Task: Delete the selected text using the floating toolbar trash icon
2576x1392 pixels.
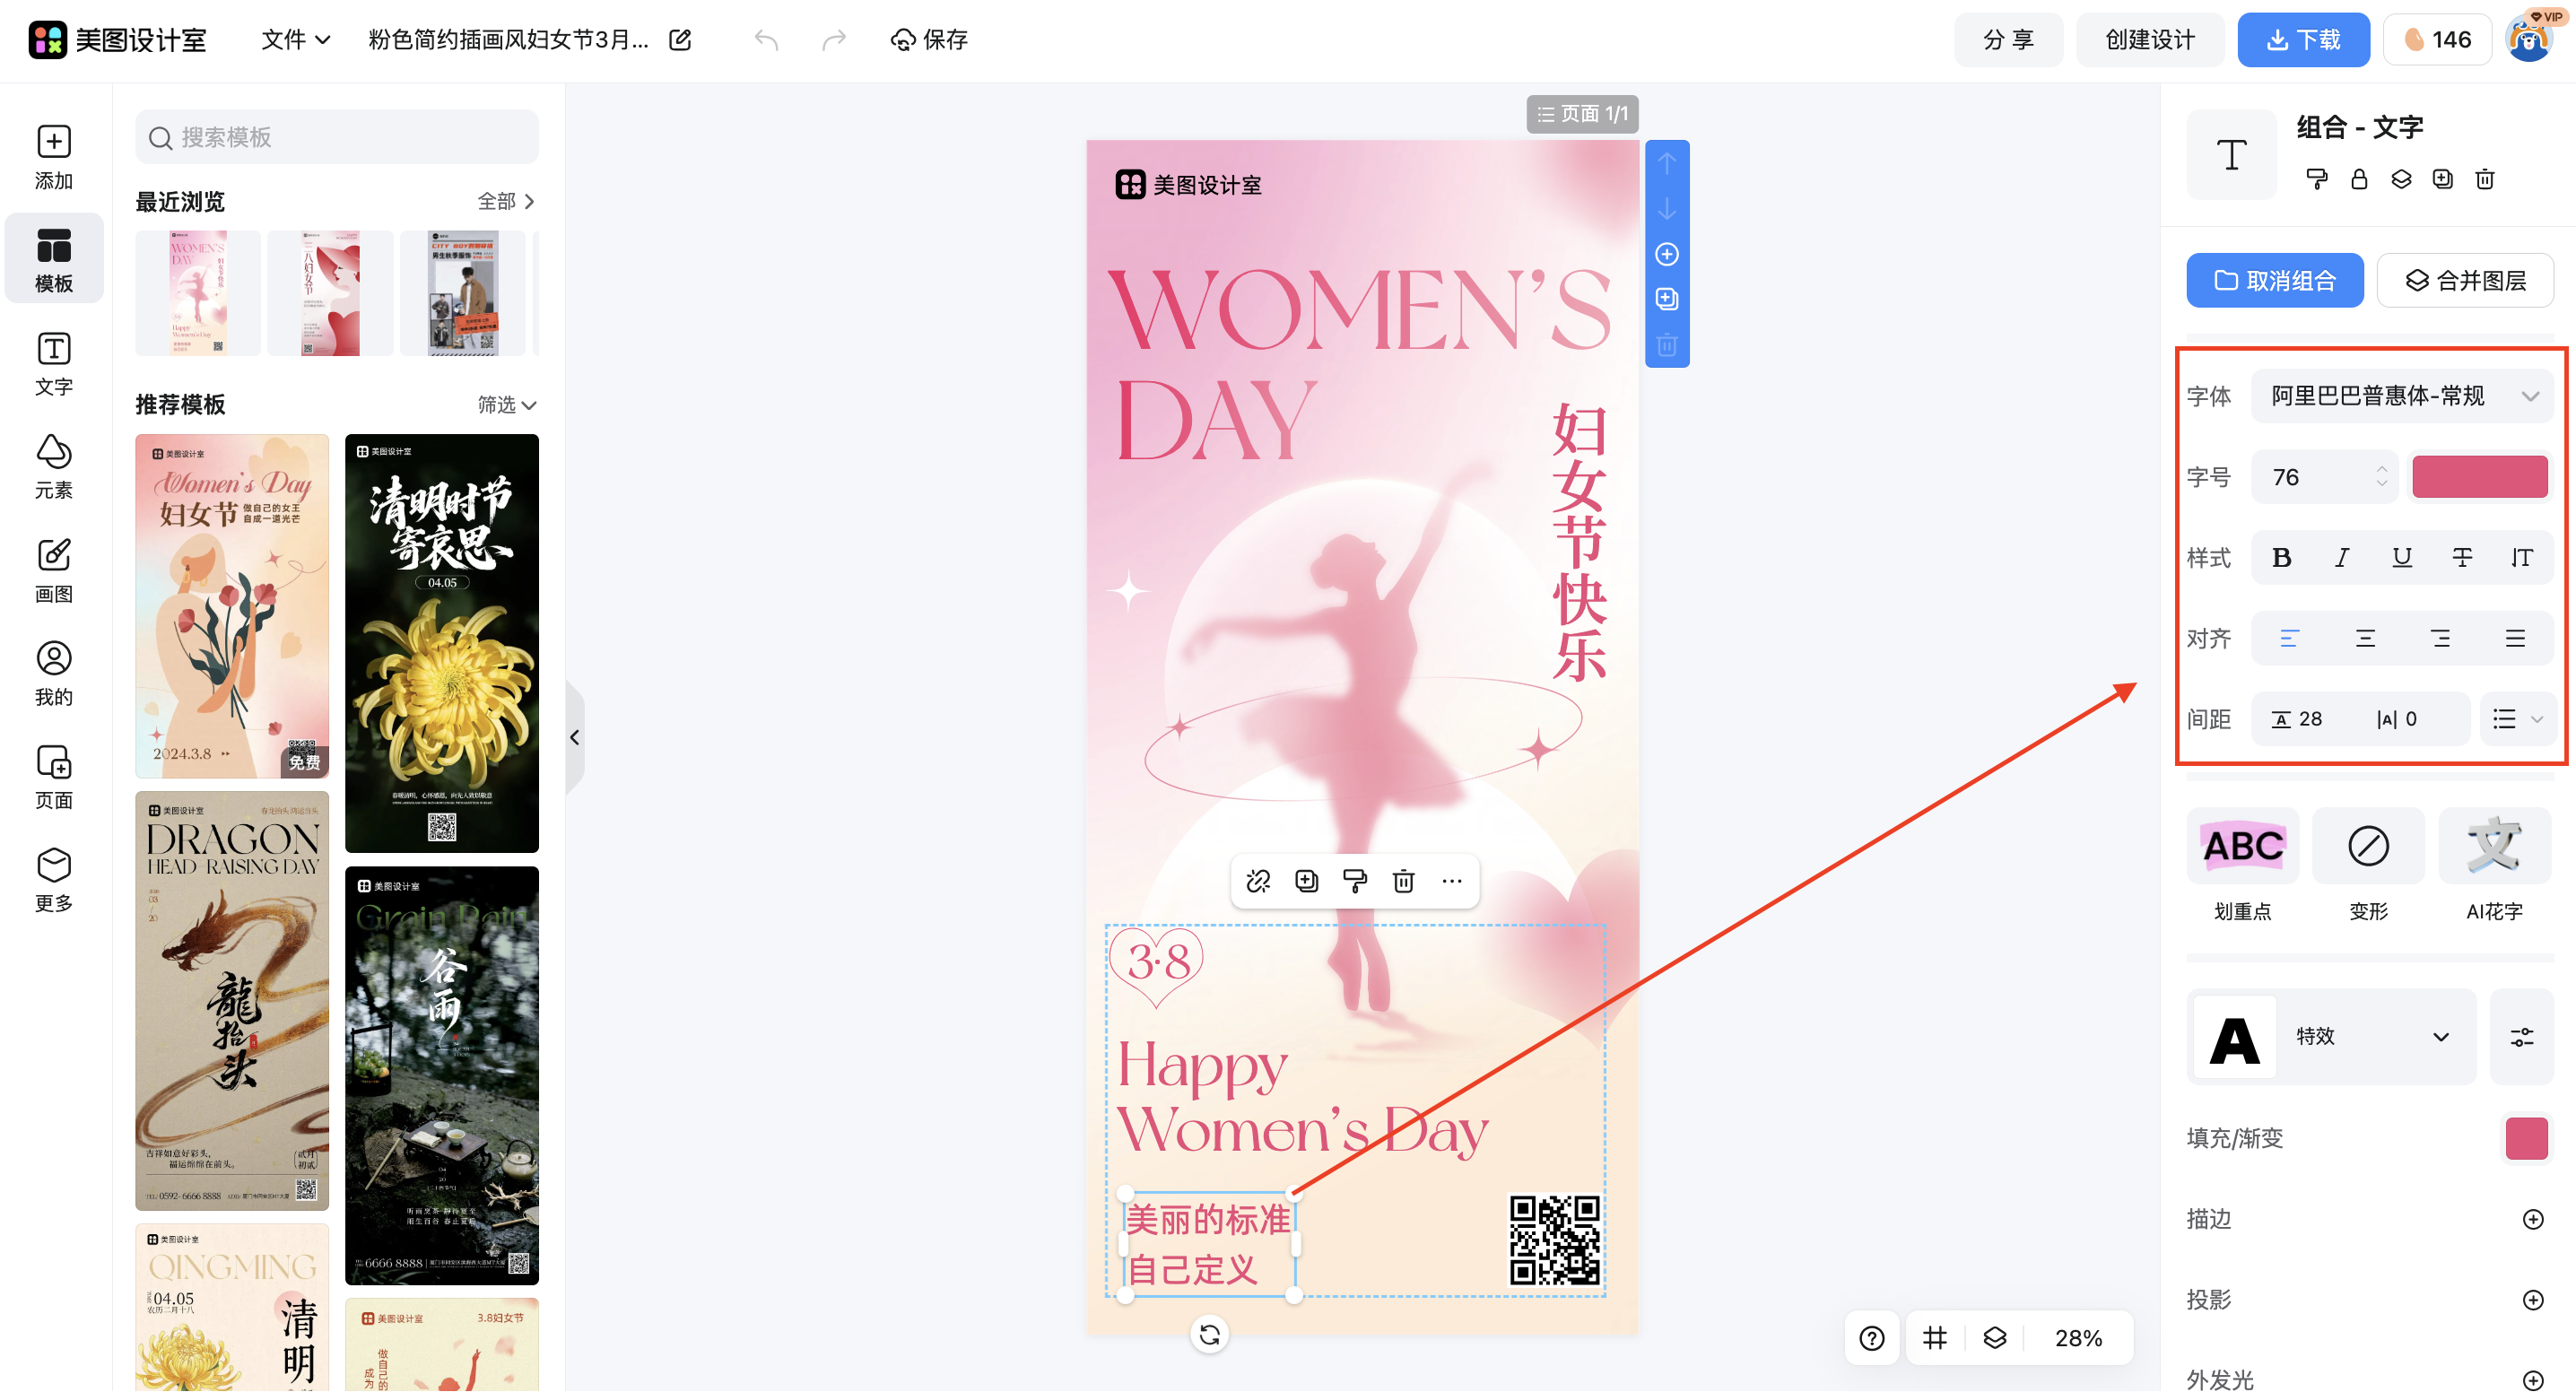Action: (x=1403, y=881)
